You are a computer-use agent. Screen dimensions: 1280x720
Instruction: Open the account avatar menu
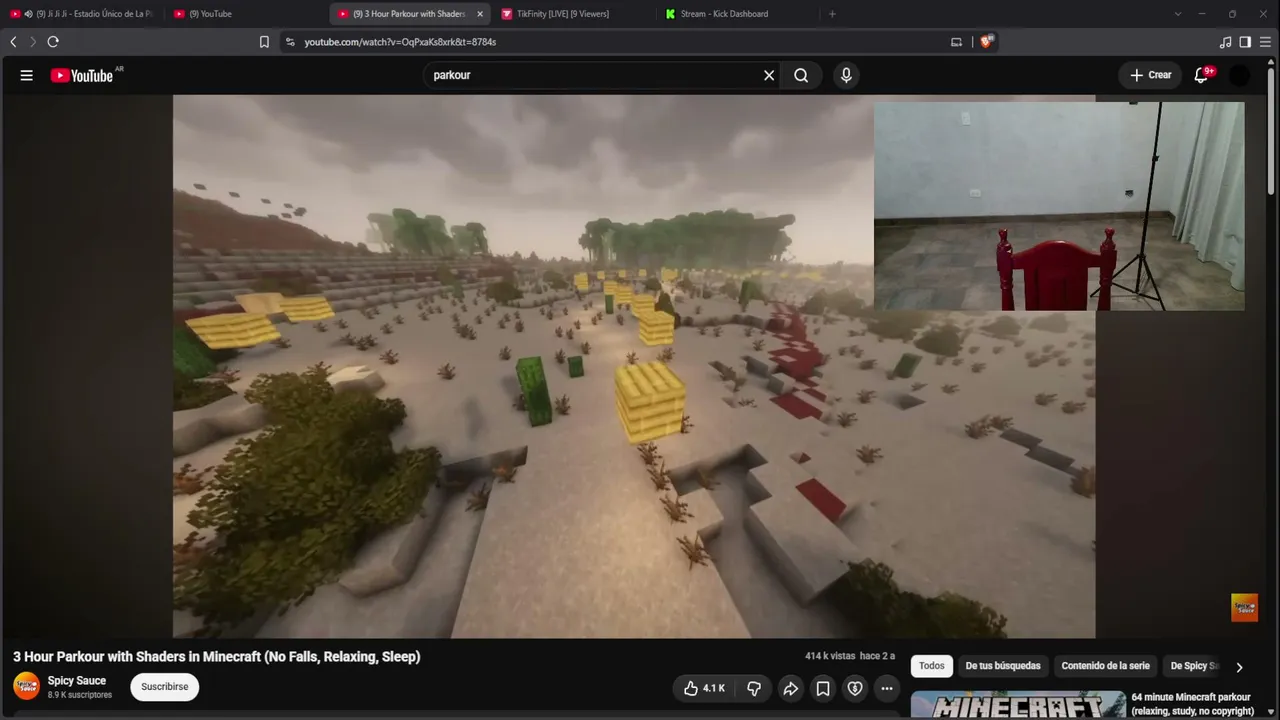pyautogui.click(x=1239, y=75)
